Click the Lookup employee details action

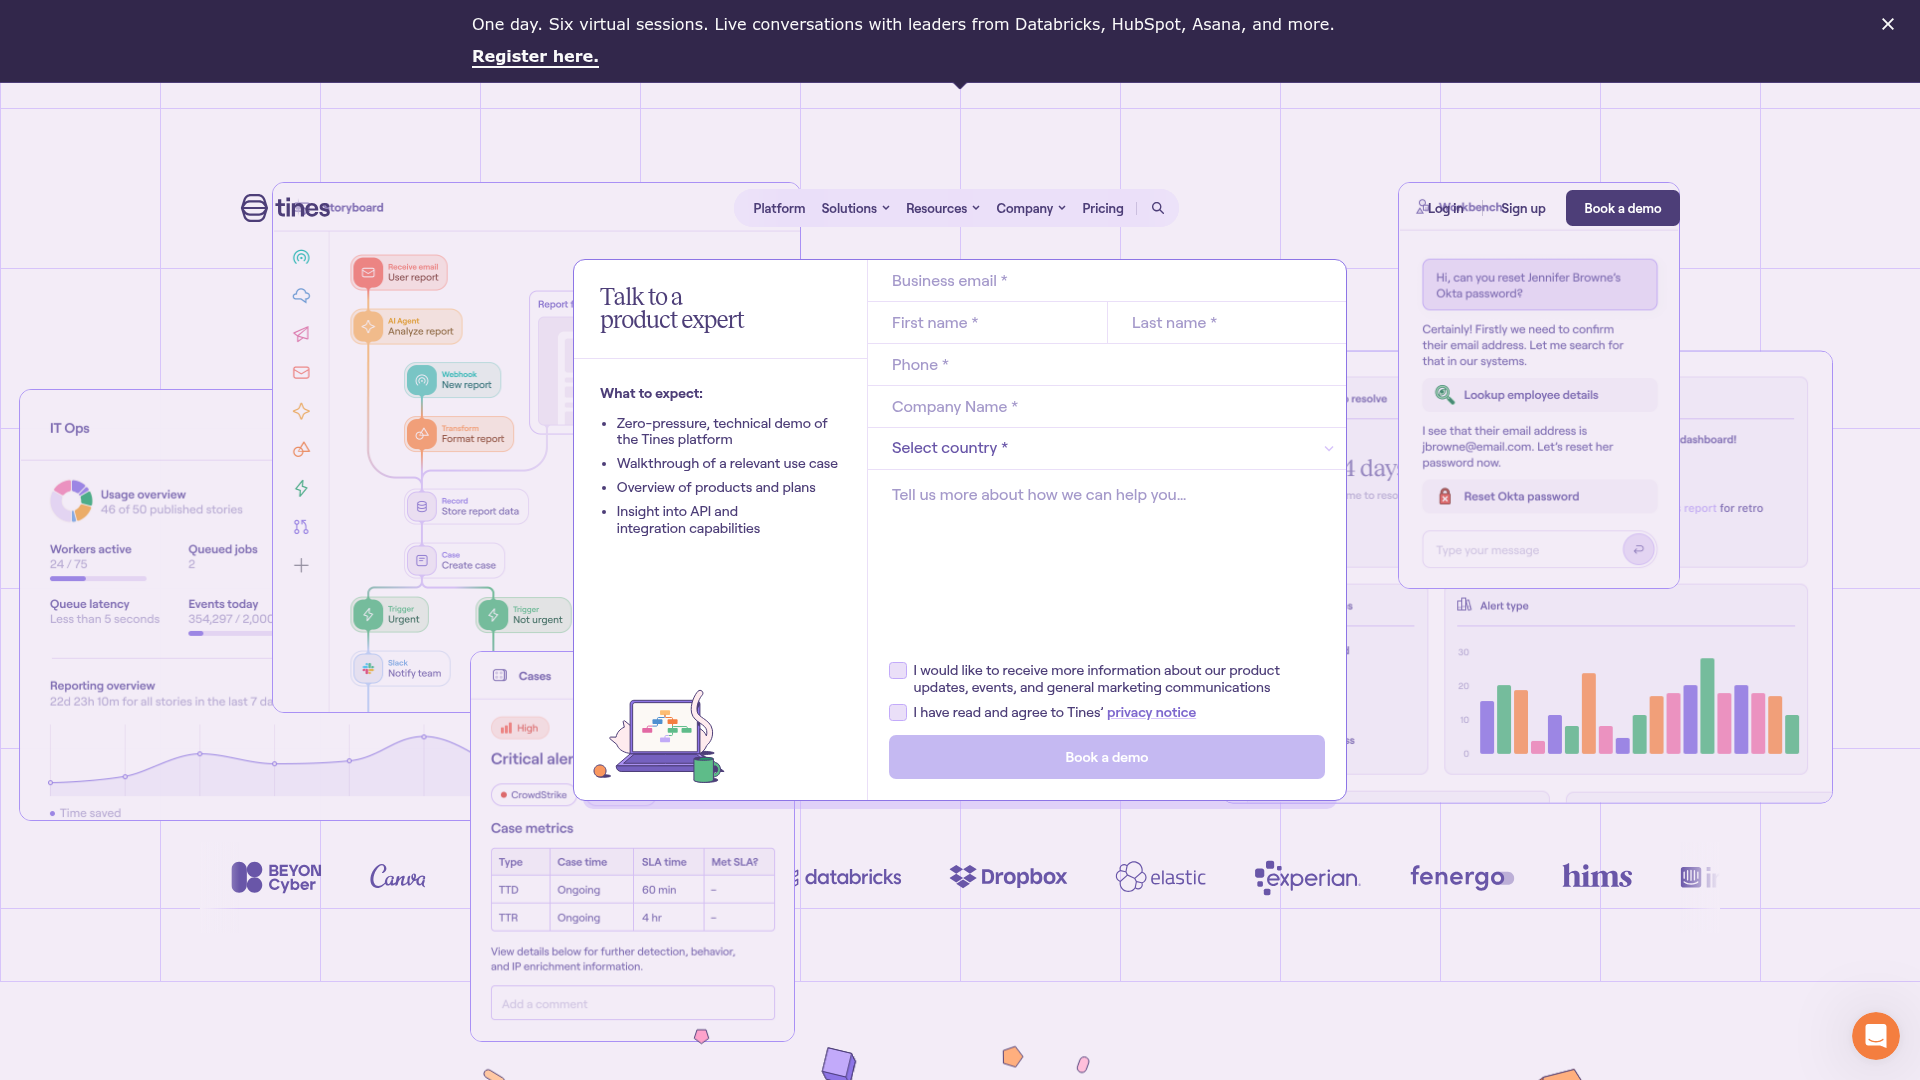point(1540,395)
